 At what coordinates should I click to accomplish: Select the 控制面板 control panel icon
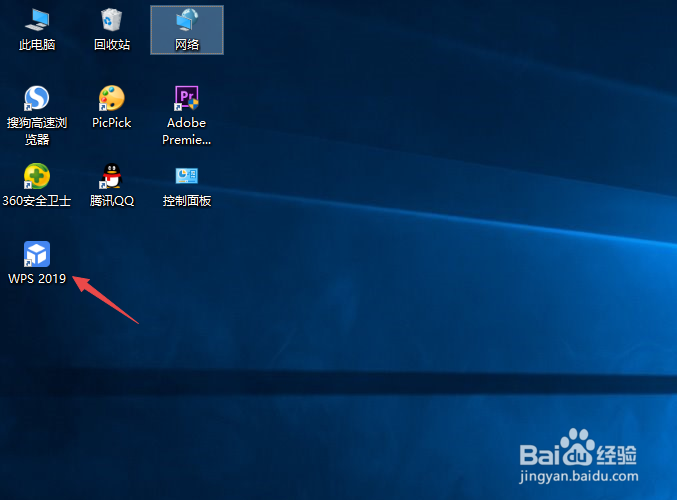187,176
